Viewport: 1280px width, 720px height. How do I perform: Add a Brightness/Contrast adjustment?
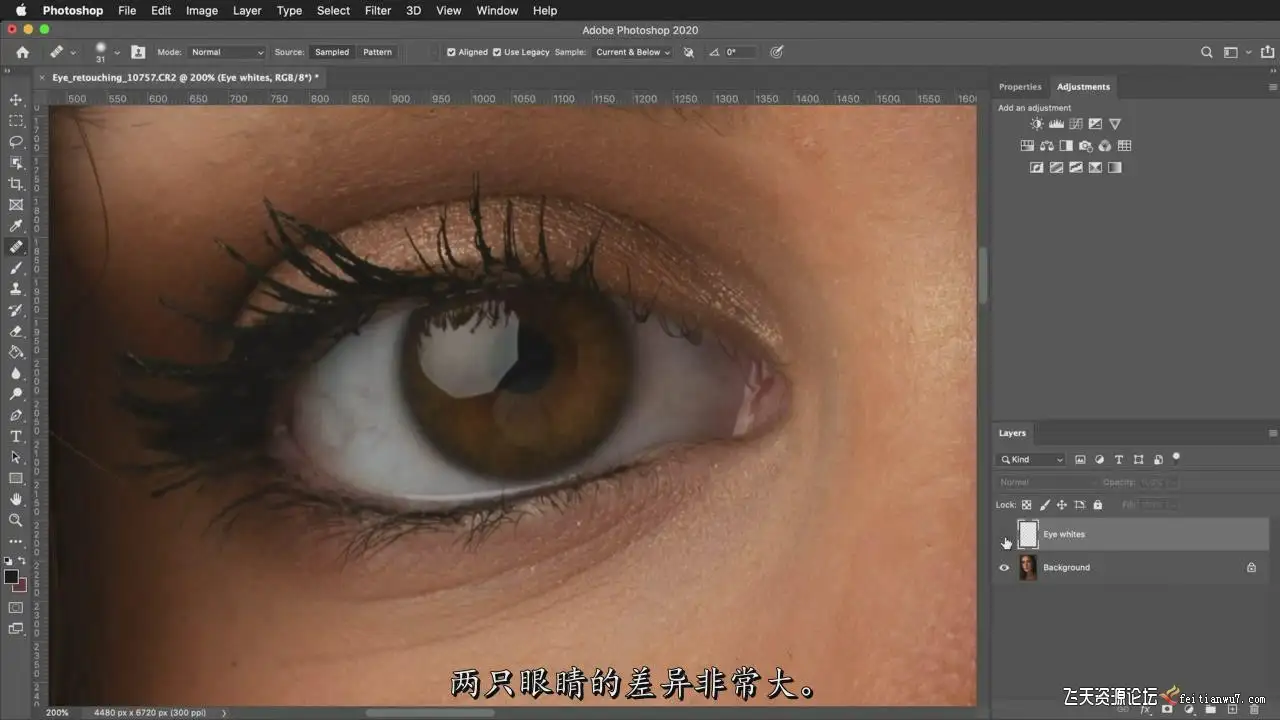click(1037, 124)
